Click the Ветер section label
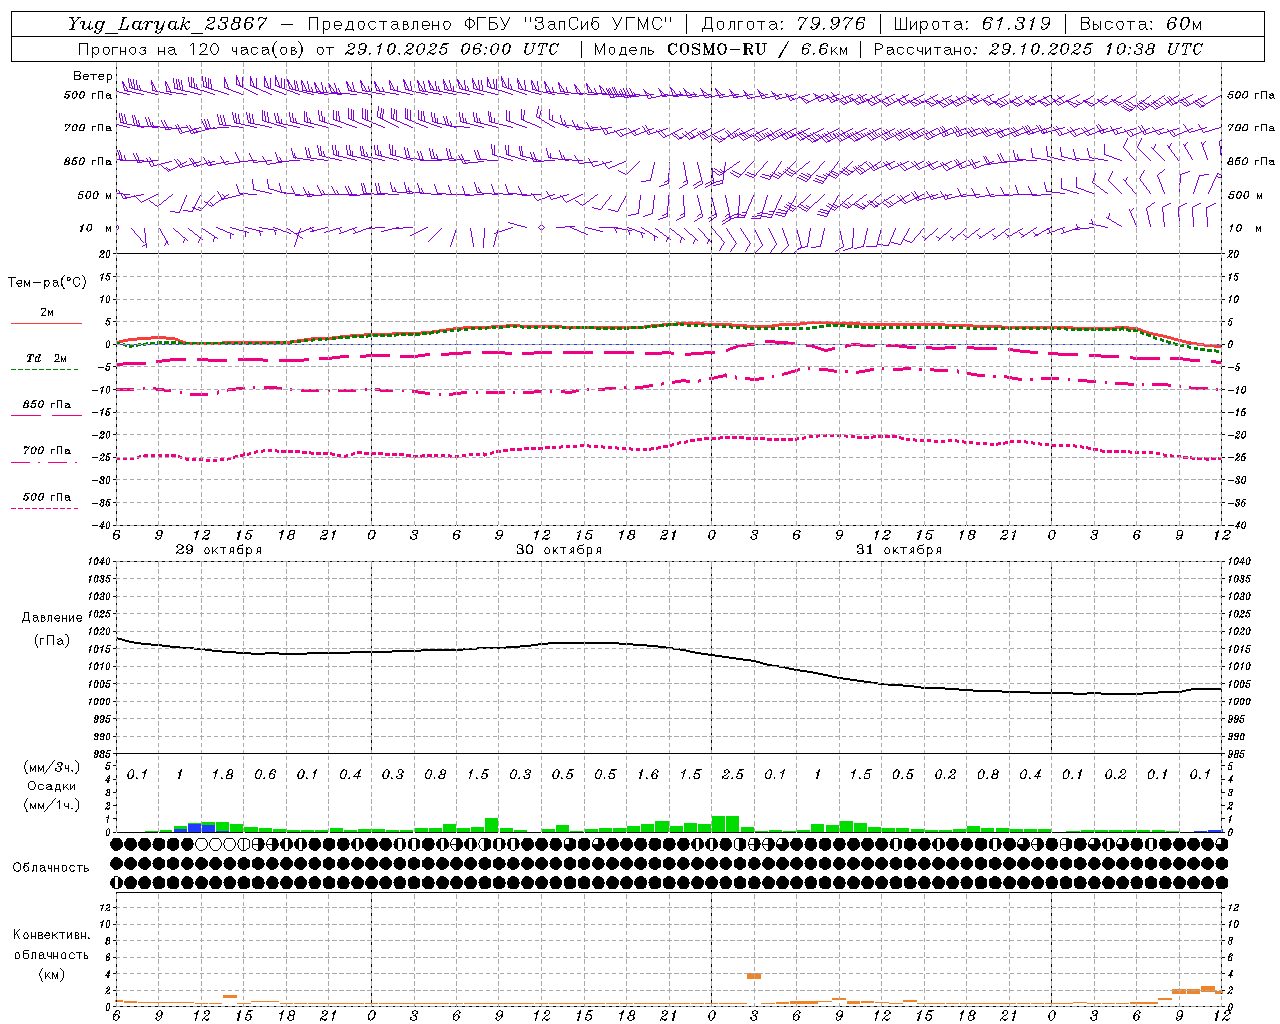1280x1024 pixels. pyautogui.click(x=93, y=76)
